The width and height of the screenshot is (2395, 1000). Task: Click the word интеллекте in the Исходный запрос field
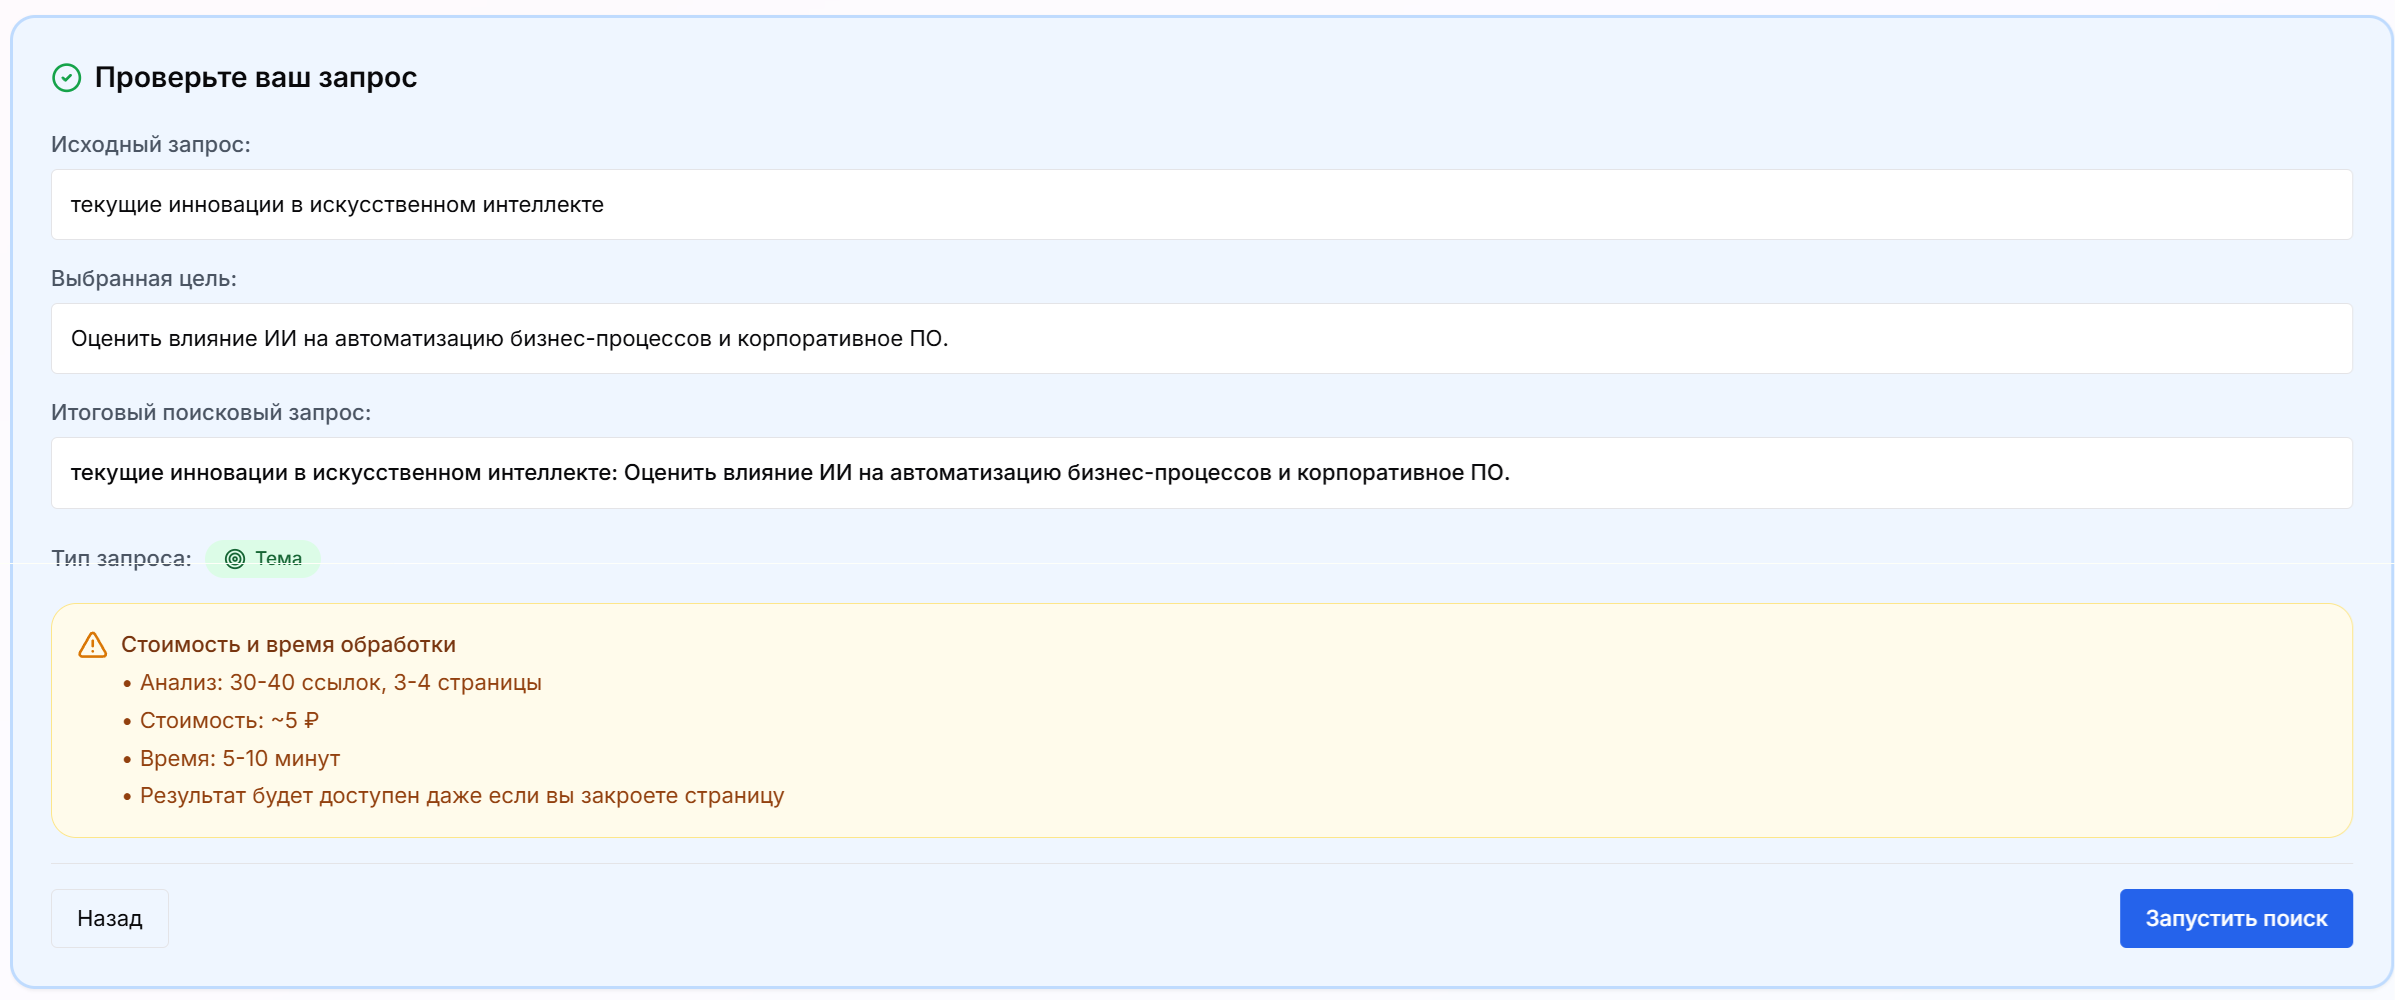(x=543, y=205)
